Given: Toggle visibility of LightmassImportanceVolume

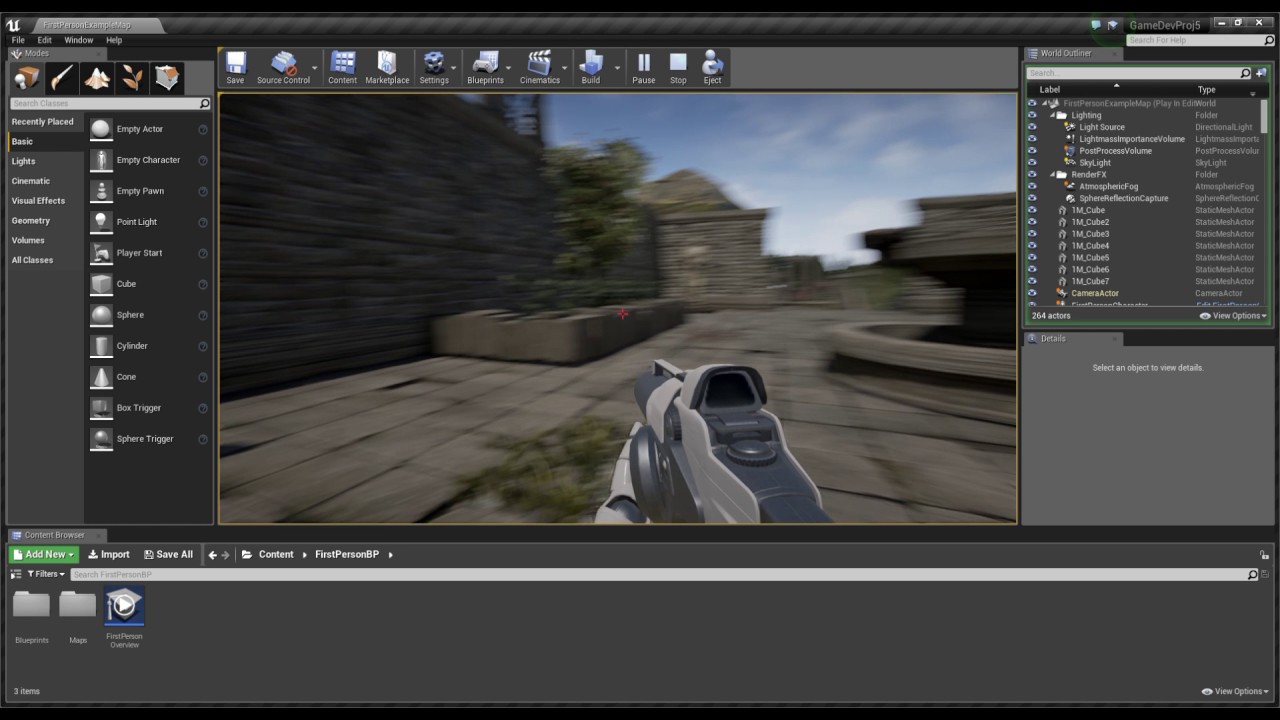Looking at the screenshot, I should click(x=1032, y=139).
